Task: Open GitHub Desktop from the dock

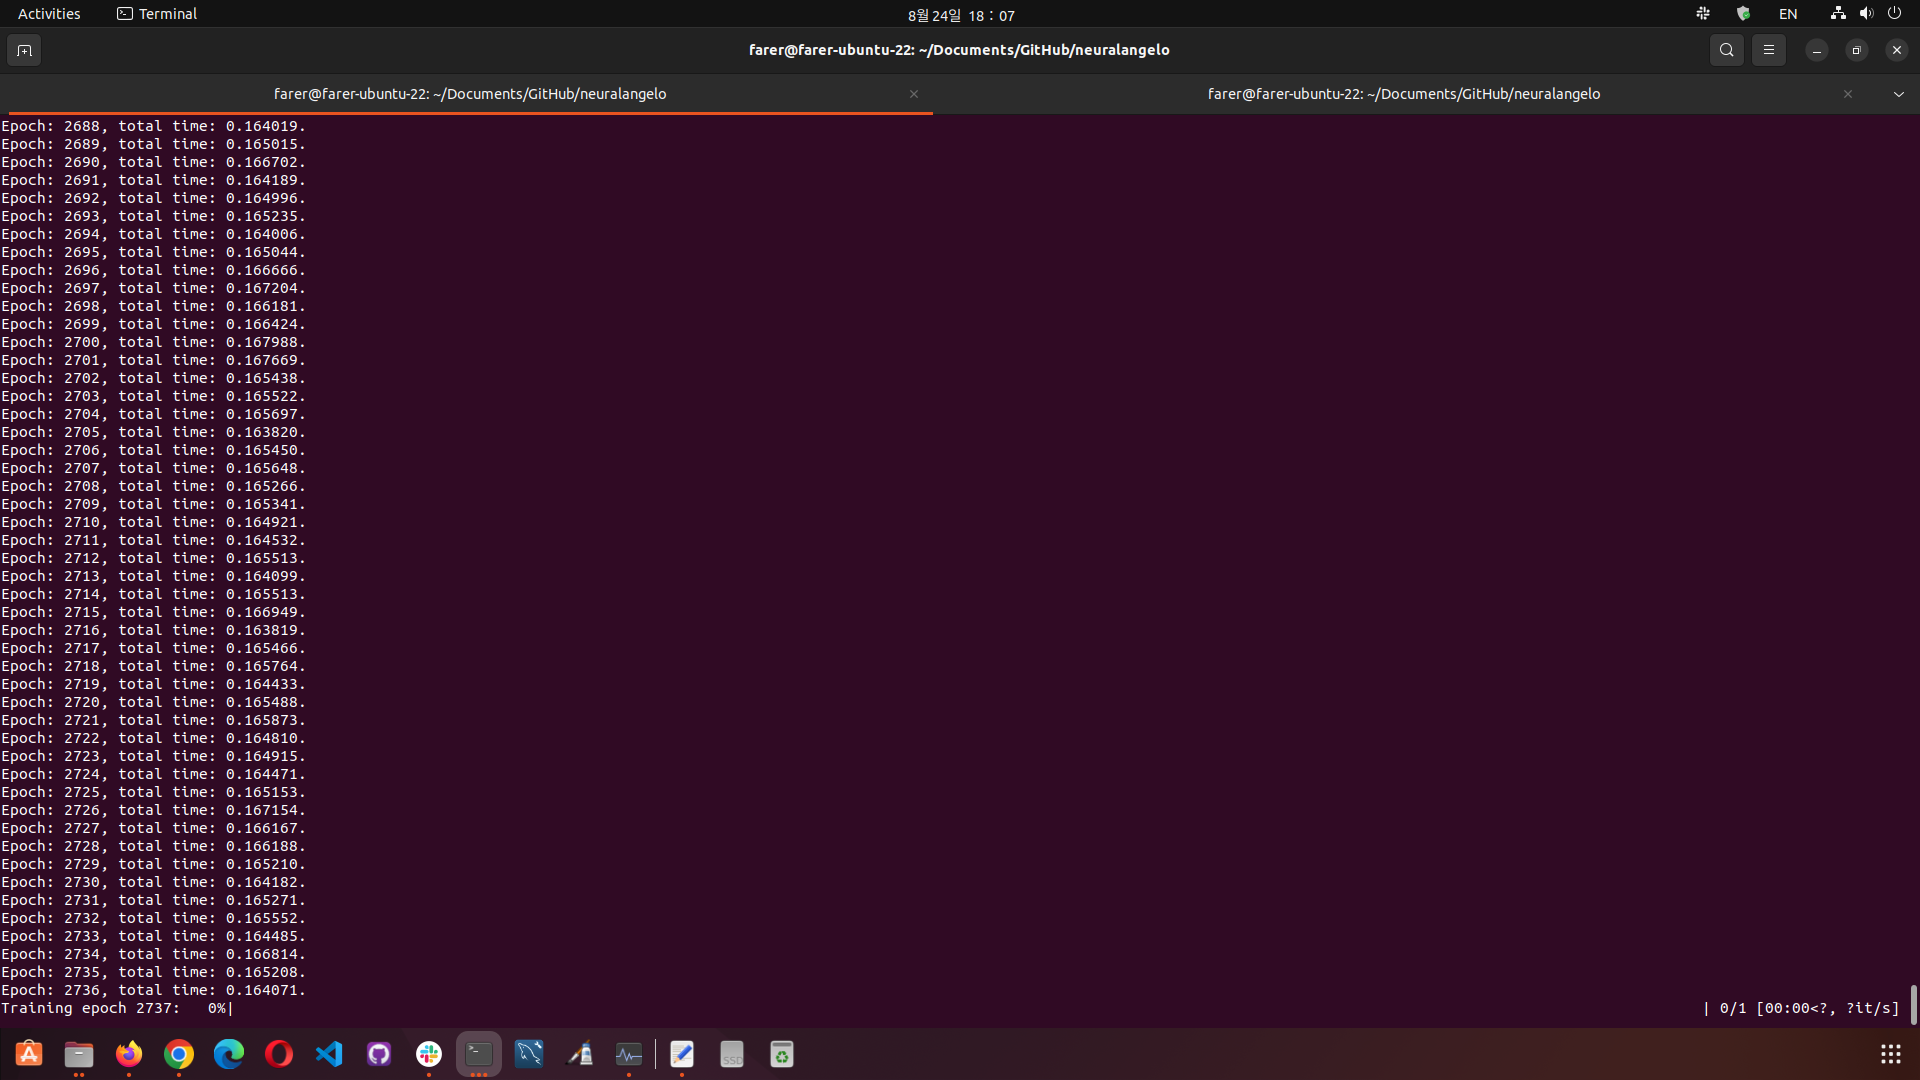Action: pyautogui.click(x=379, y=1053)
